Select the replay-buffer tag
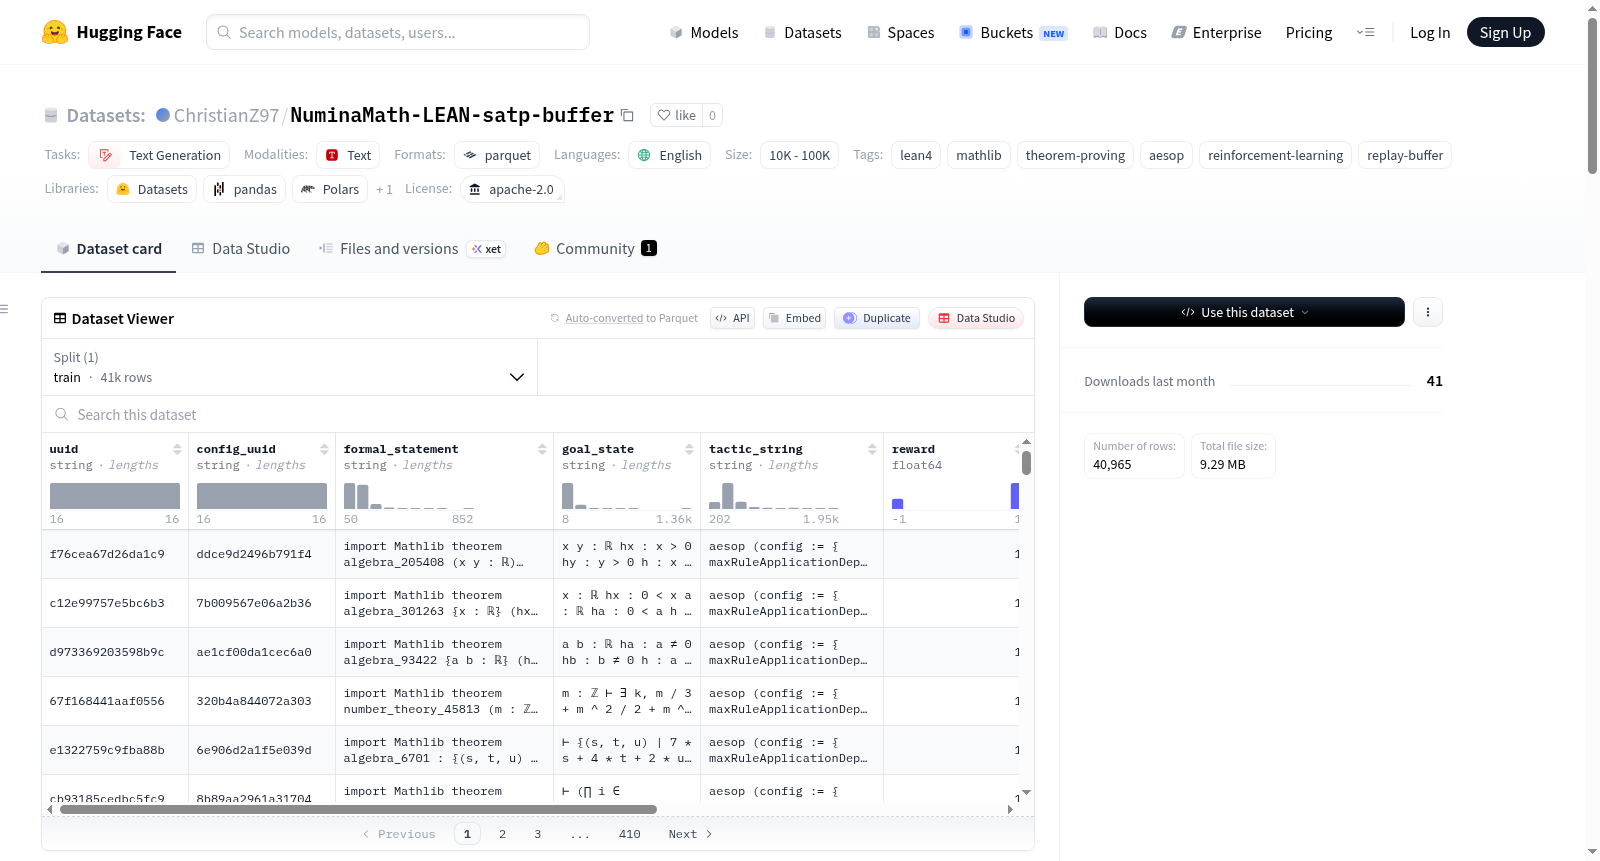The height and width of the screenshot is (861, 1600). (x=1405, y=155)
